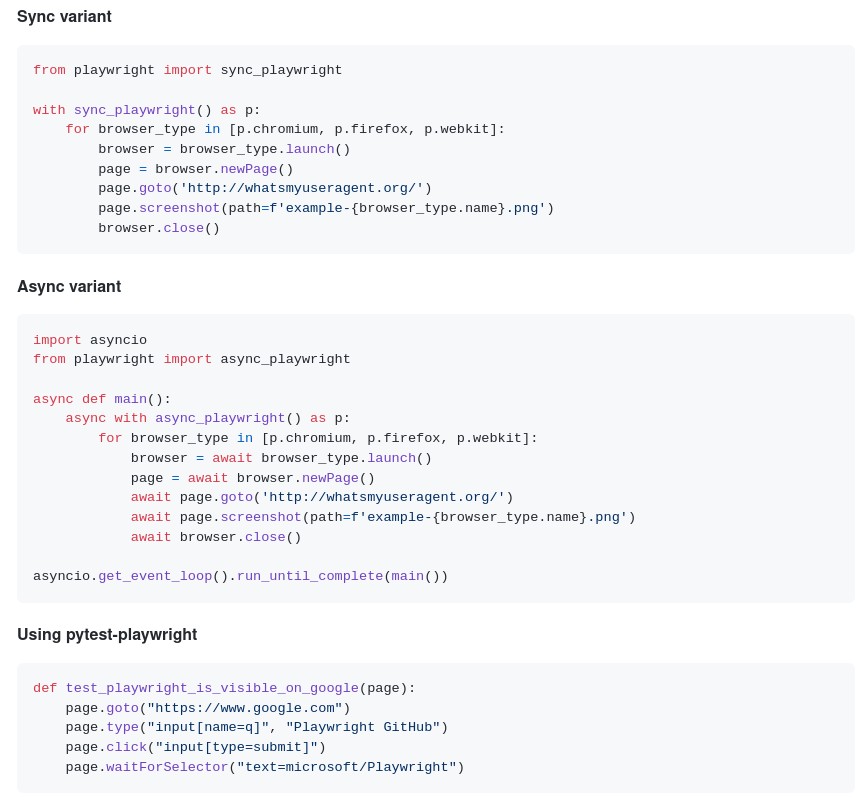The width and height of the screenshot is (867, 802).
Task: Click the 'Using pytest-playwright' heading
Action: (107, 634)
